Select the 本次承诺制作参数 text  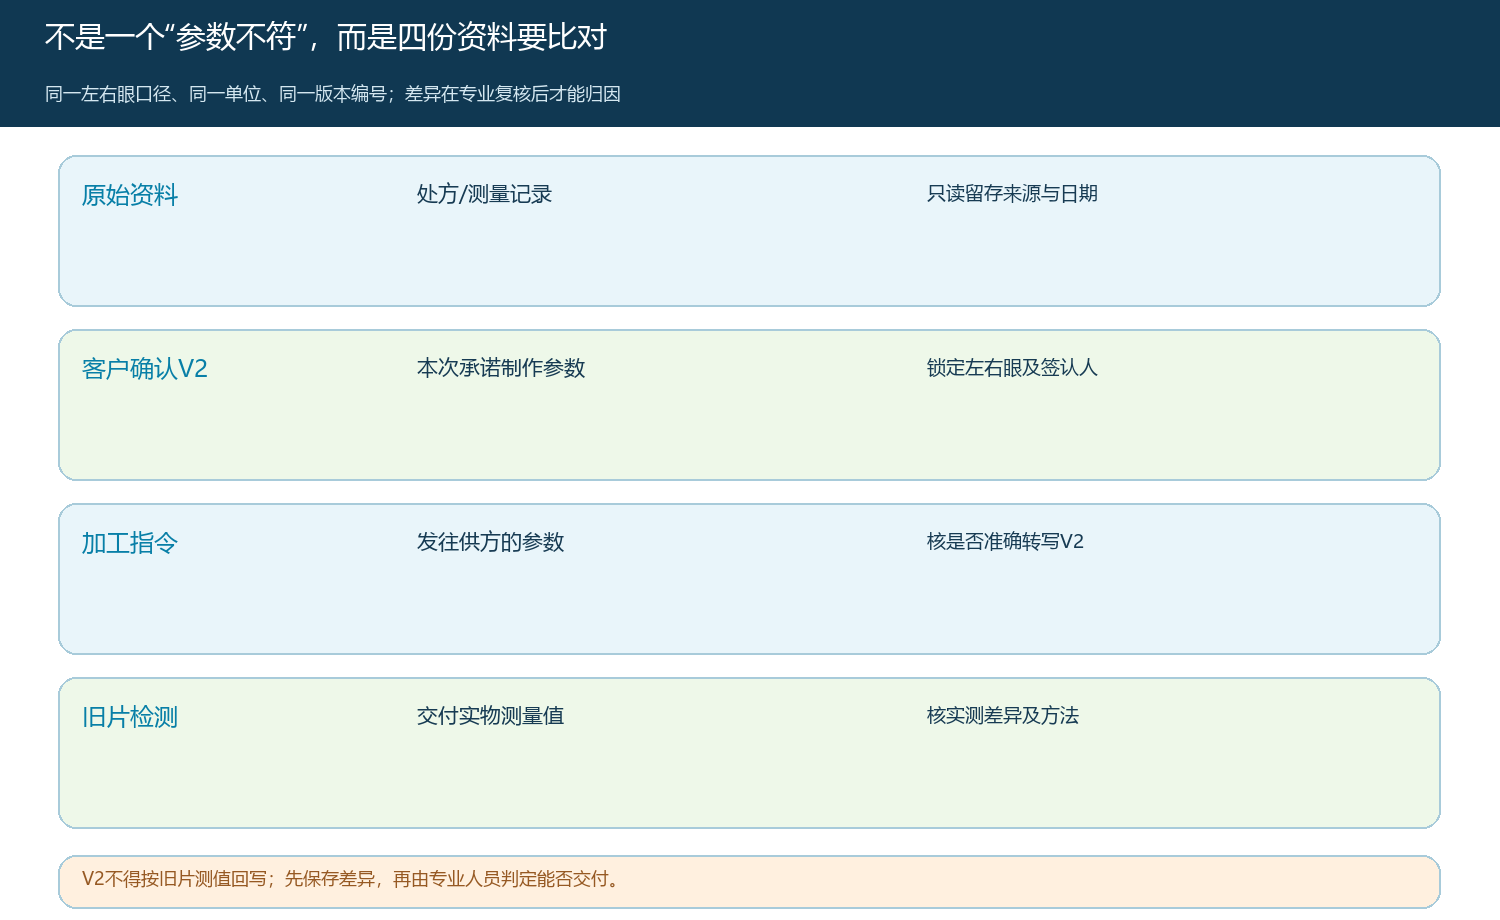tap(501, 368)
